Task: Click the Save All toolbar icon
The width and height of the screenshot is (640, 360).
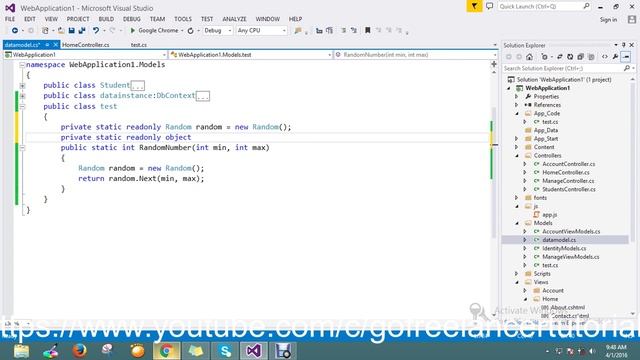Action: coord(82,31)
